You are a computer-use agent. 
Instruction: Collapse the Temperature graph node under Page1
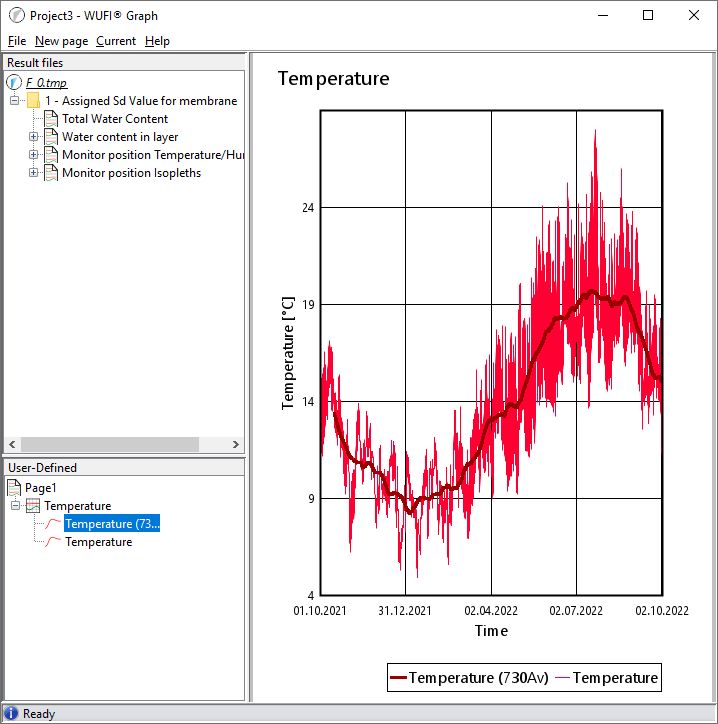15,506
